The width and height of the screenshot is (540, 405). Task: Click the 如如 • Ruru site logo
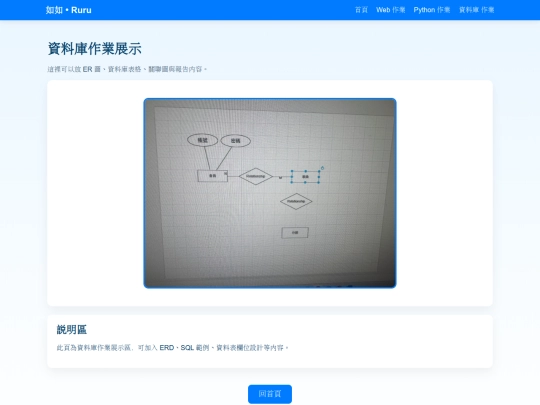click(69, 10)
